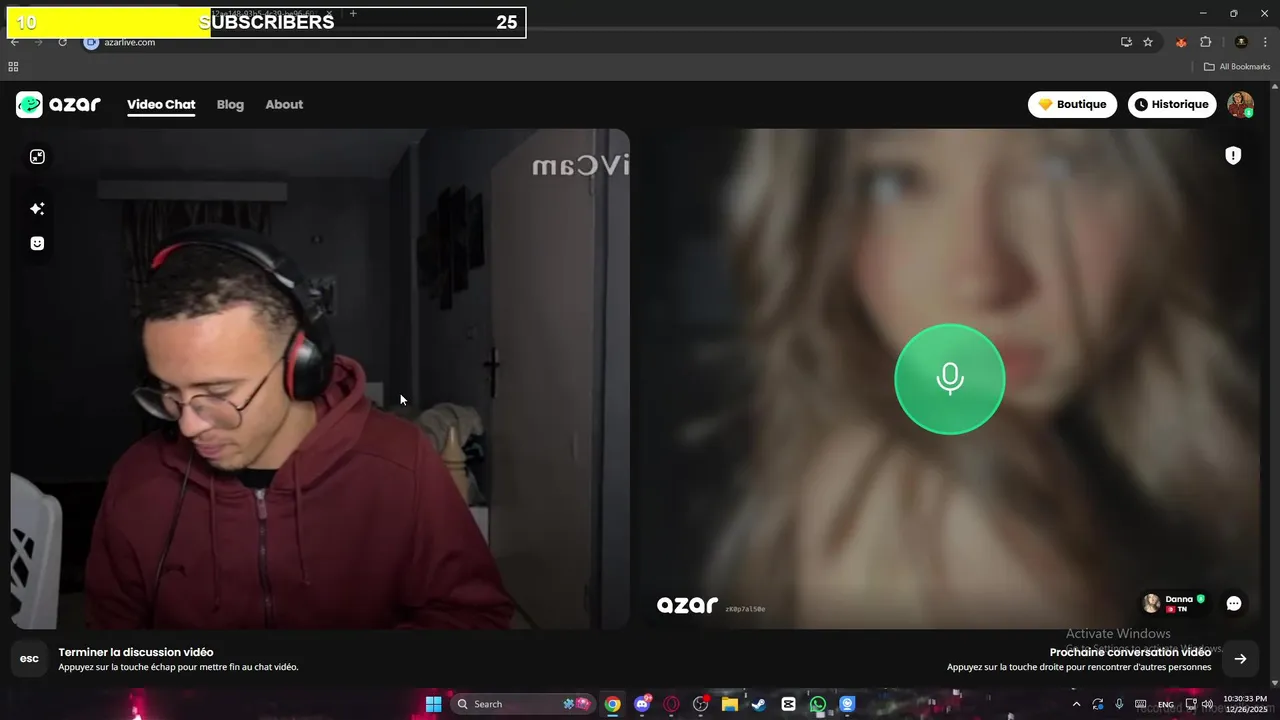Reload the page in Chrome
This screenshot has width=1280, height=720.
pyautogui.click(x=62, y=42)
